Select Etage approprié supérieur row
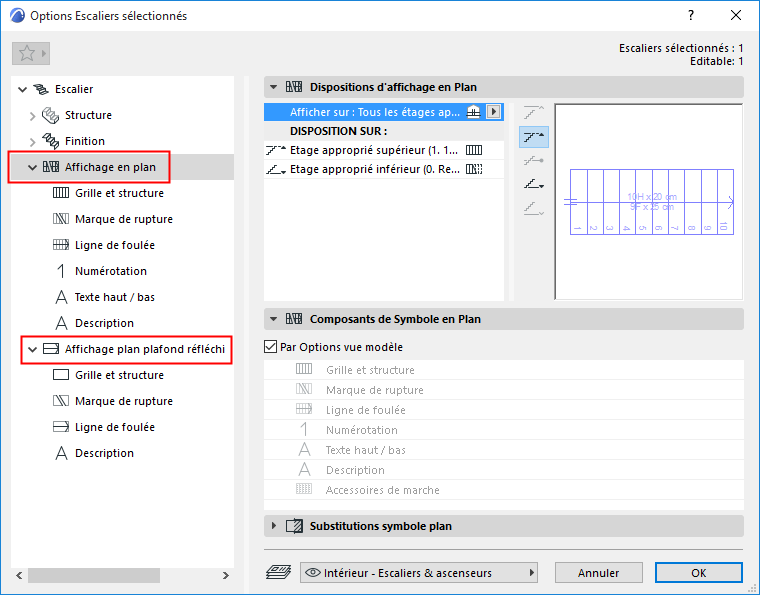This screenshot has width=760, height=595. 383,150
